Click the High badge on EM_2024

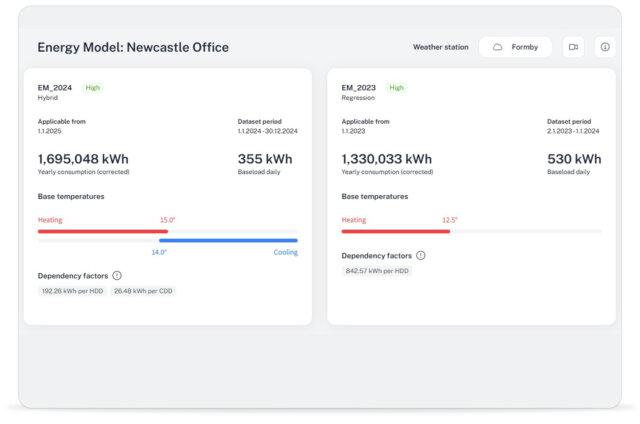pos(93,88)
